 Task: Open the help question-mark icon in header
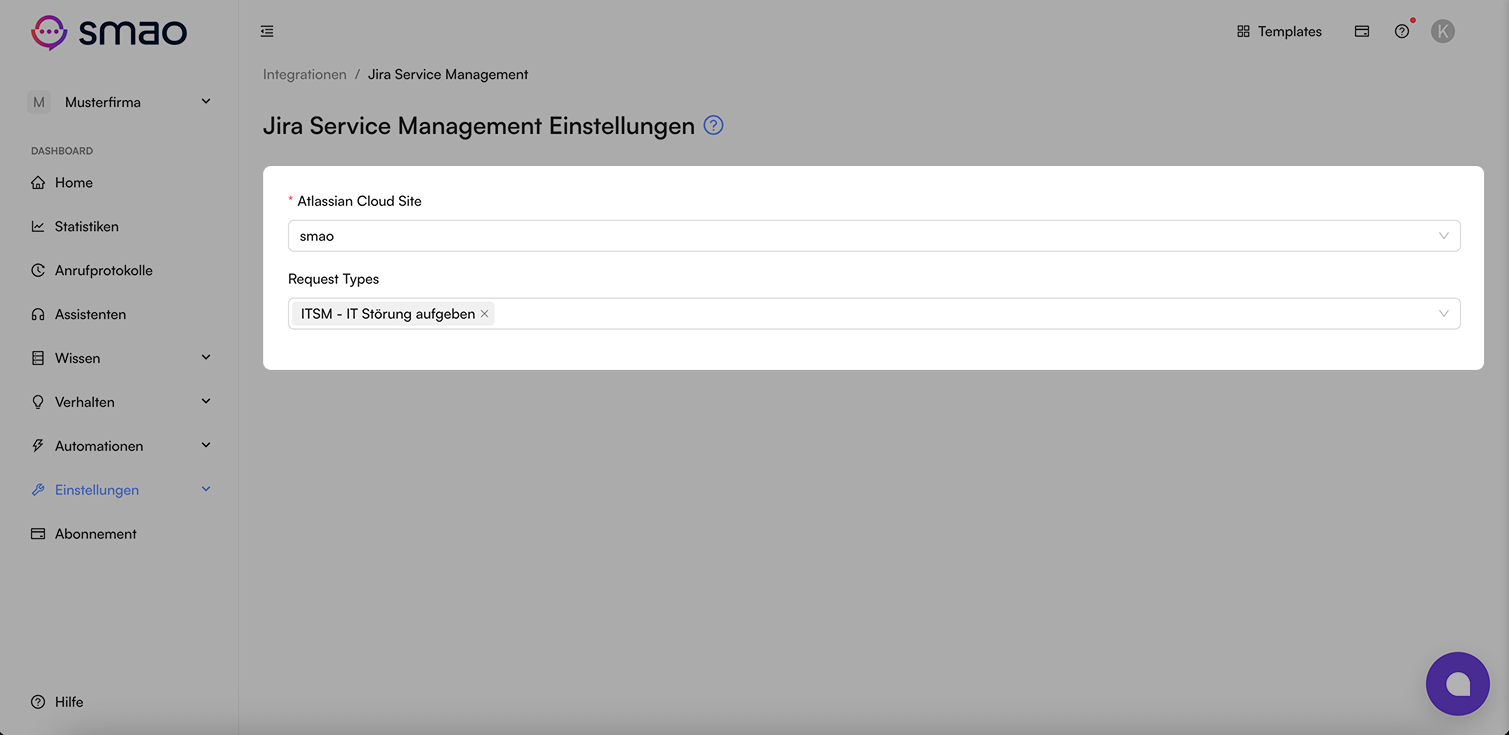1402,32
